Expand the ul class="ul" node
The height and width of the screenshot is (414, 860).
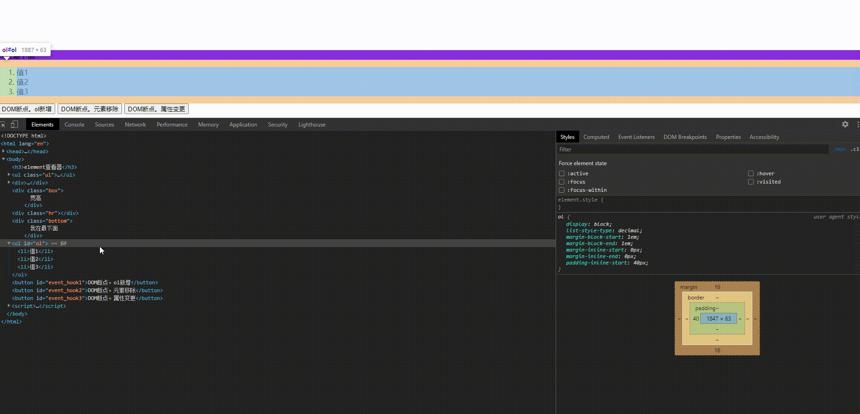coord(9,174)
